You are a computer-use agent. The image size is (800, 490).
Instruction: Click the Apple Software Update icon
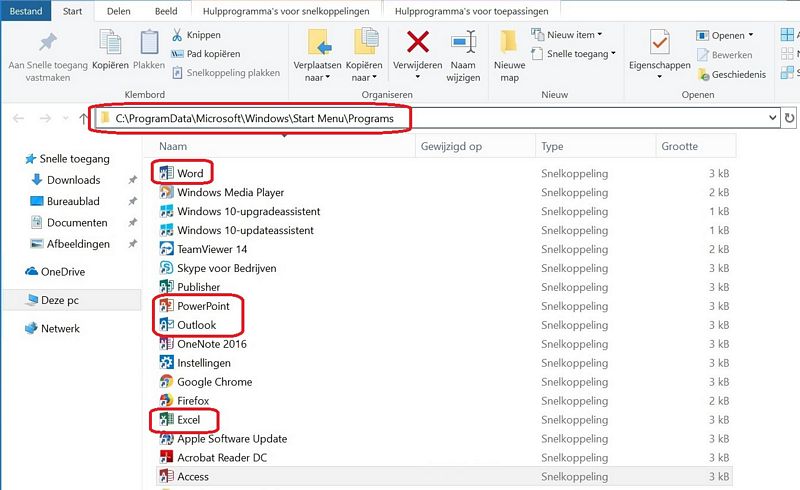166,438
